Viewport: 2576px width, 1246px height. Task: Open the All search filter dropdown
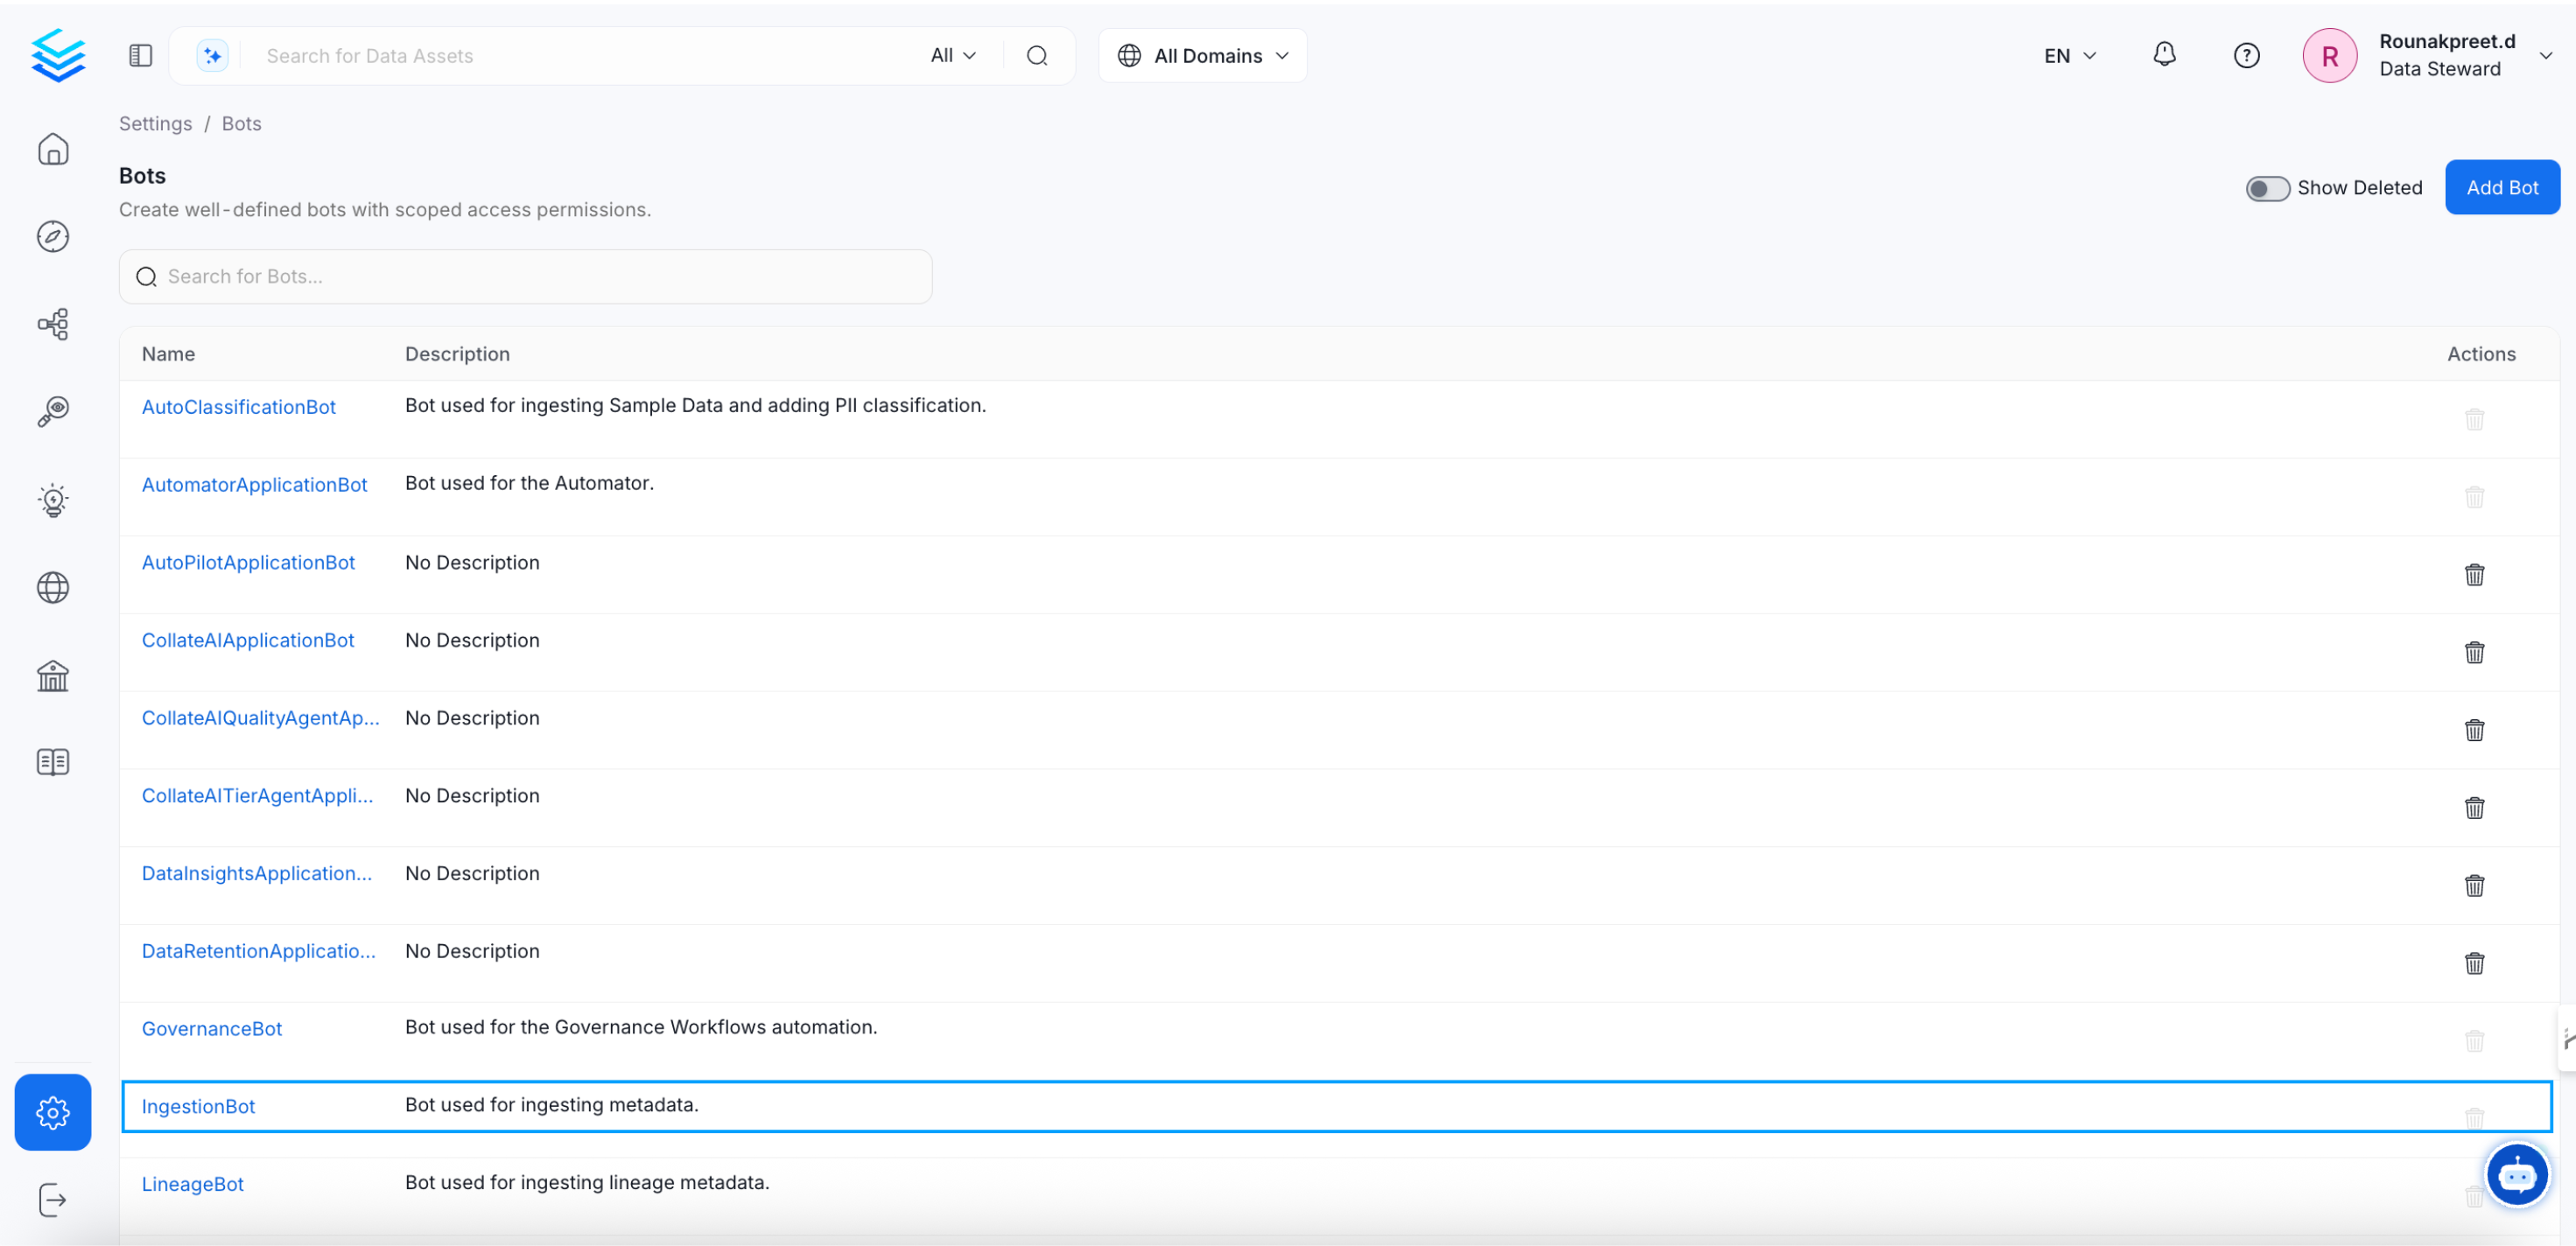click(x=952, y=55)
